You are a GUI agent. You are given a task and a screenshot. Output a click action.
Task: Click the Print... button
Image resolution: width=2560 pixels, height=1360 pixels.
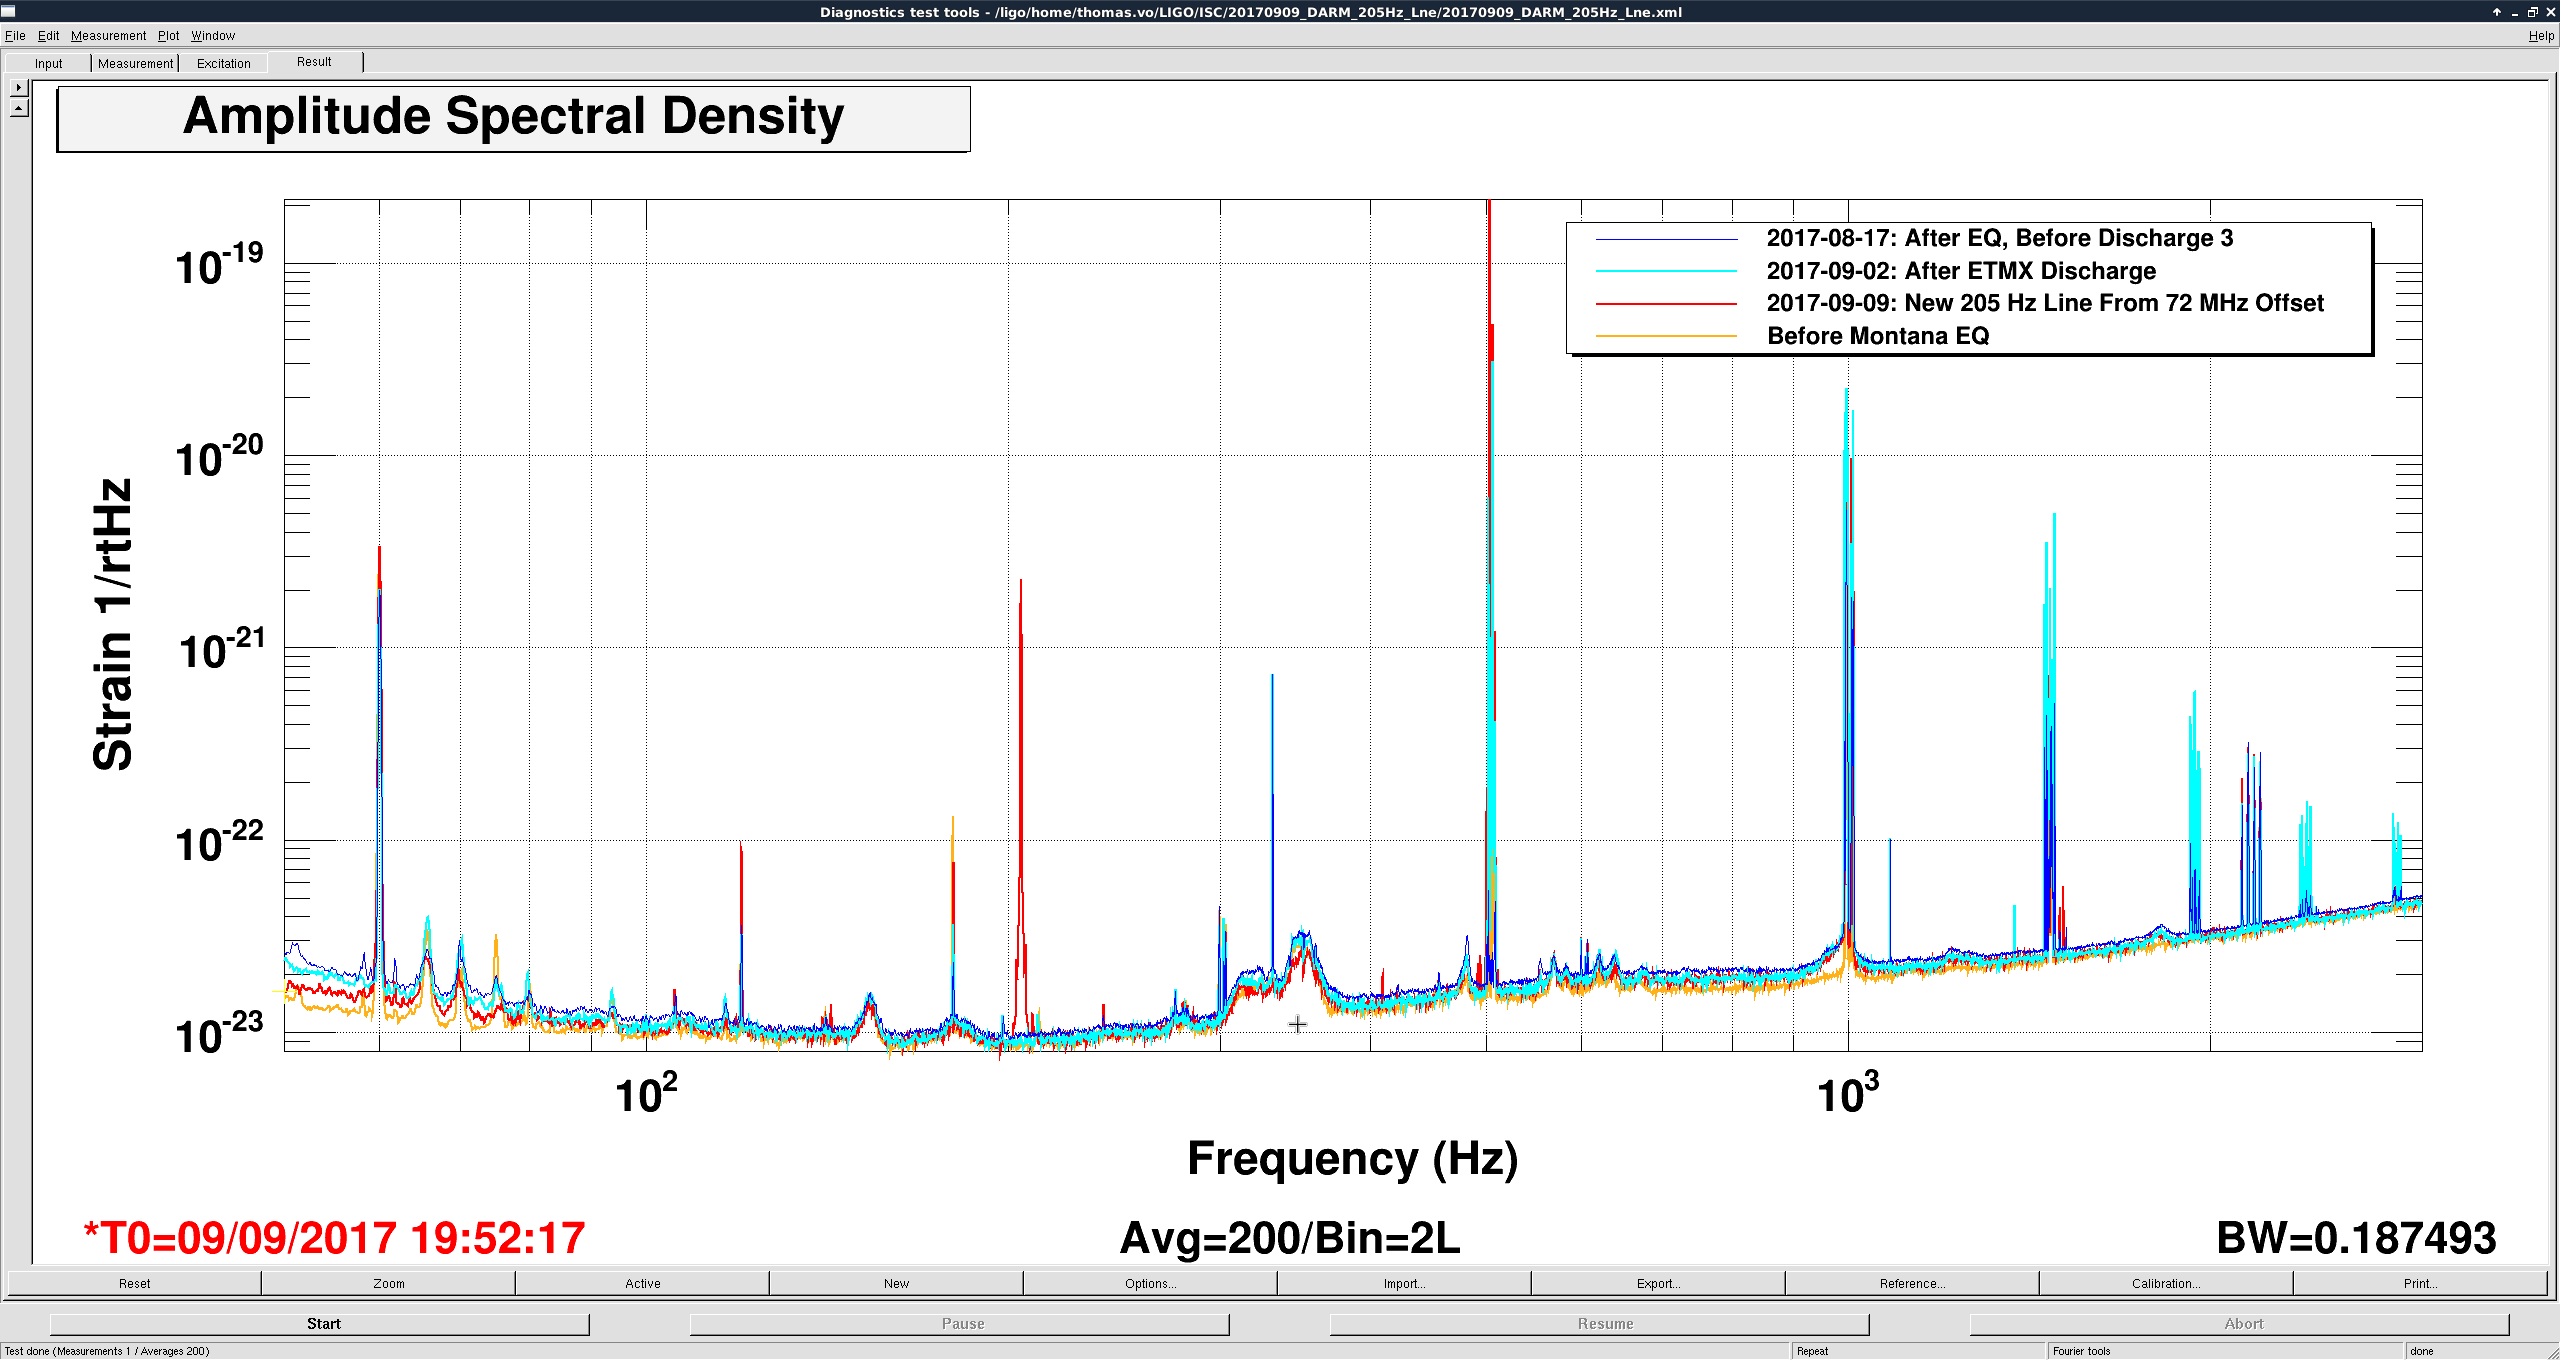tap(2420, 1283)
